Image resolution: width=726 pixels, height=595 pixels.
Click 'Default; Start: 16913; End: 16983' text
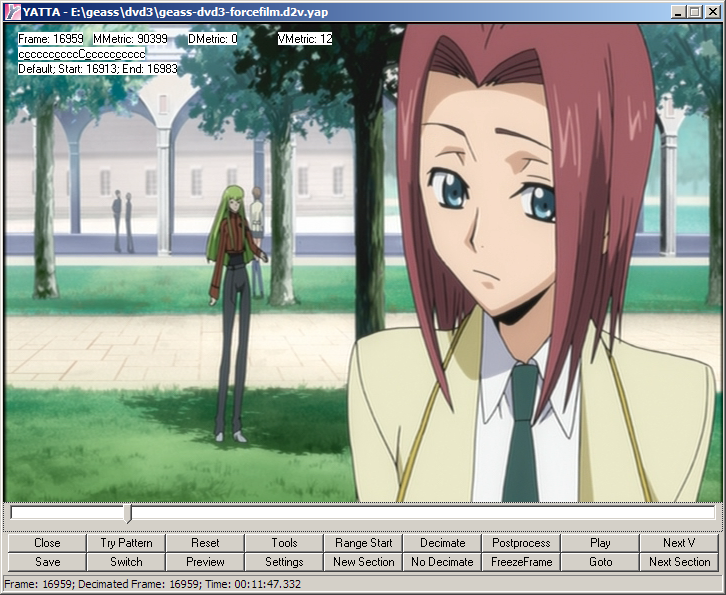[98, 69]
